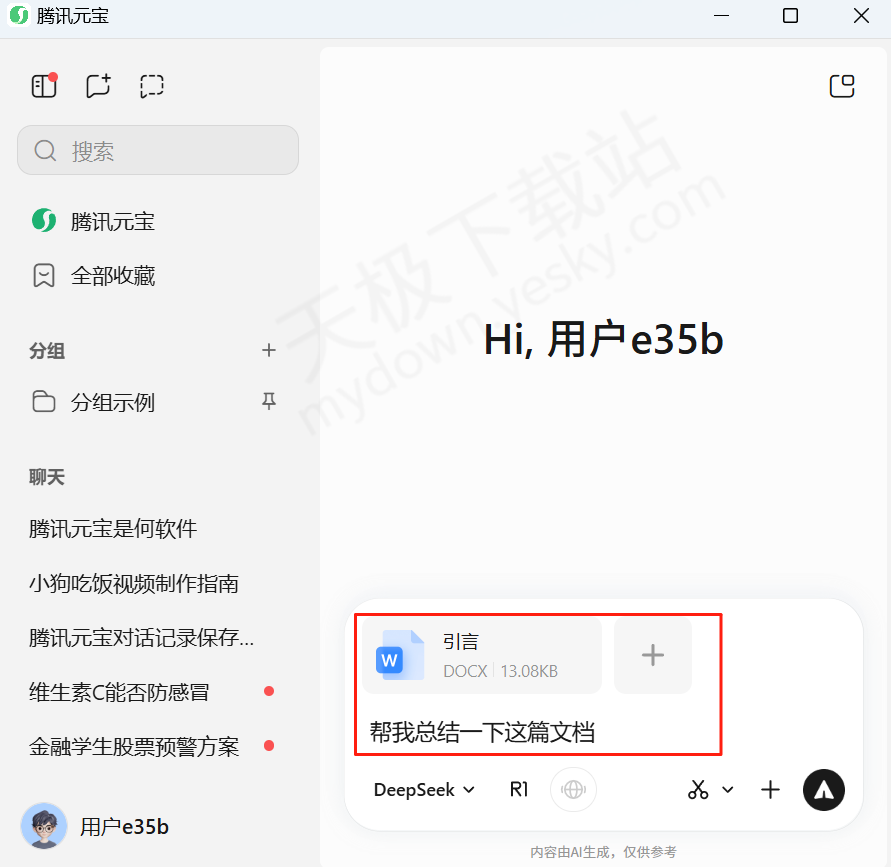Expand the DeepSeek model dropdown
This screenshot has height=867, width=891.
pos(424,790)
